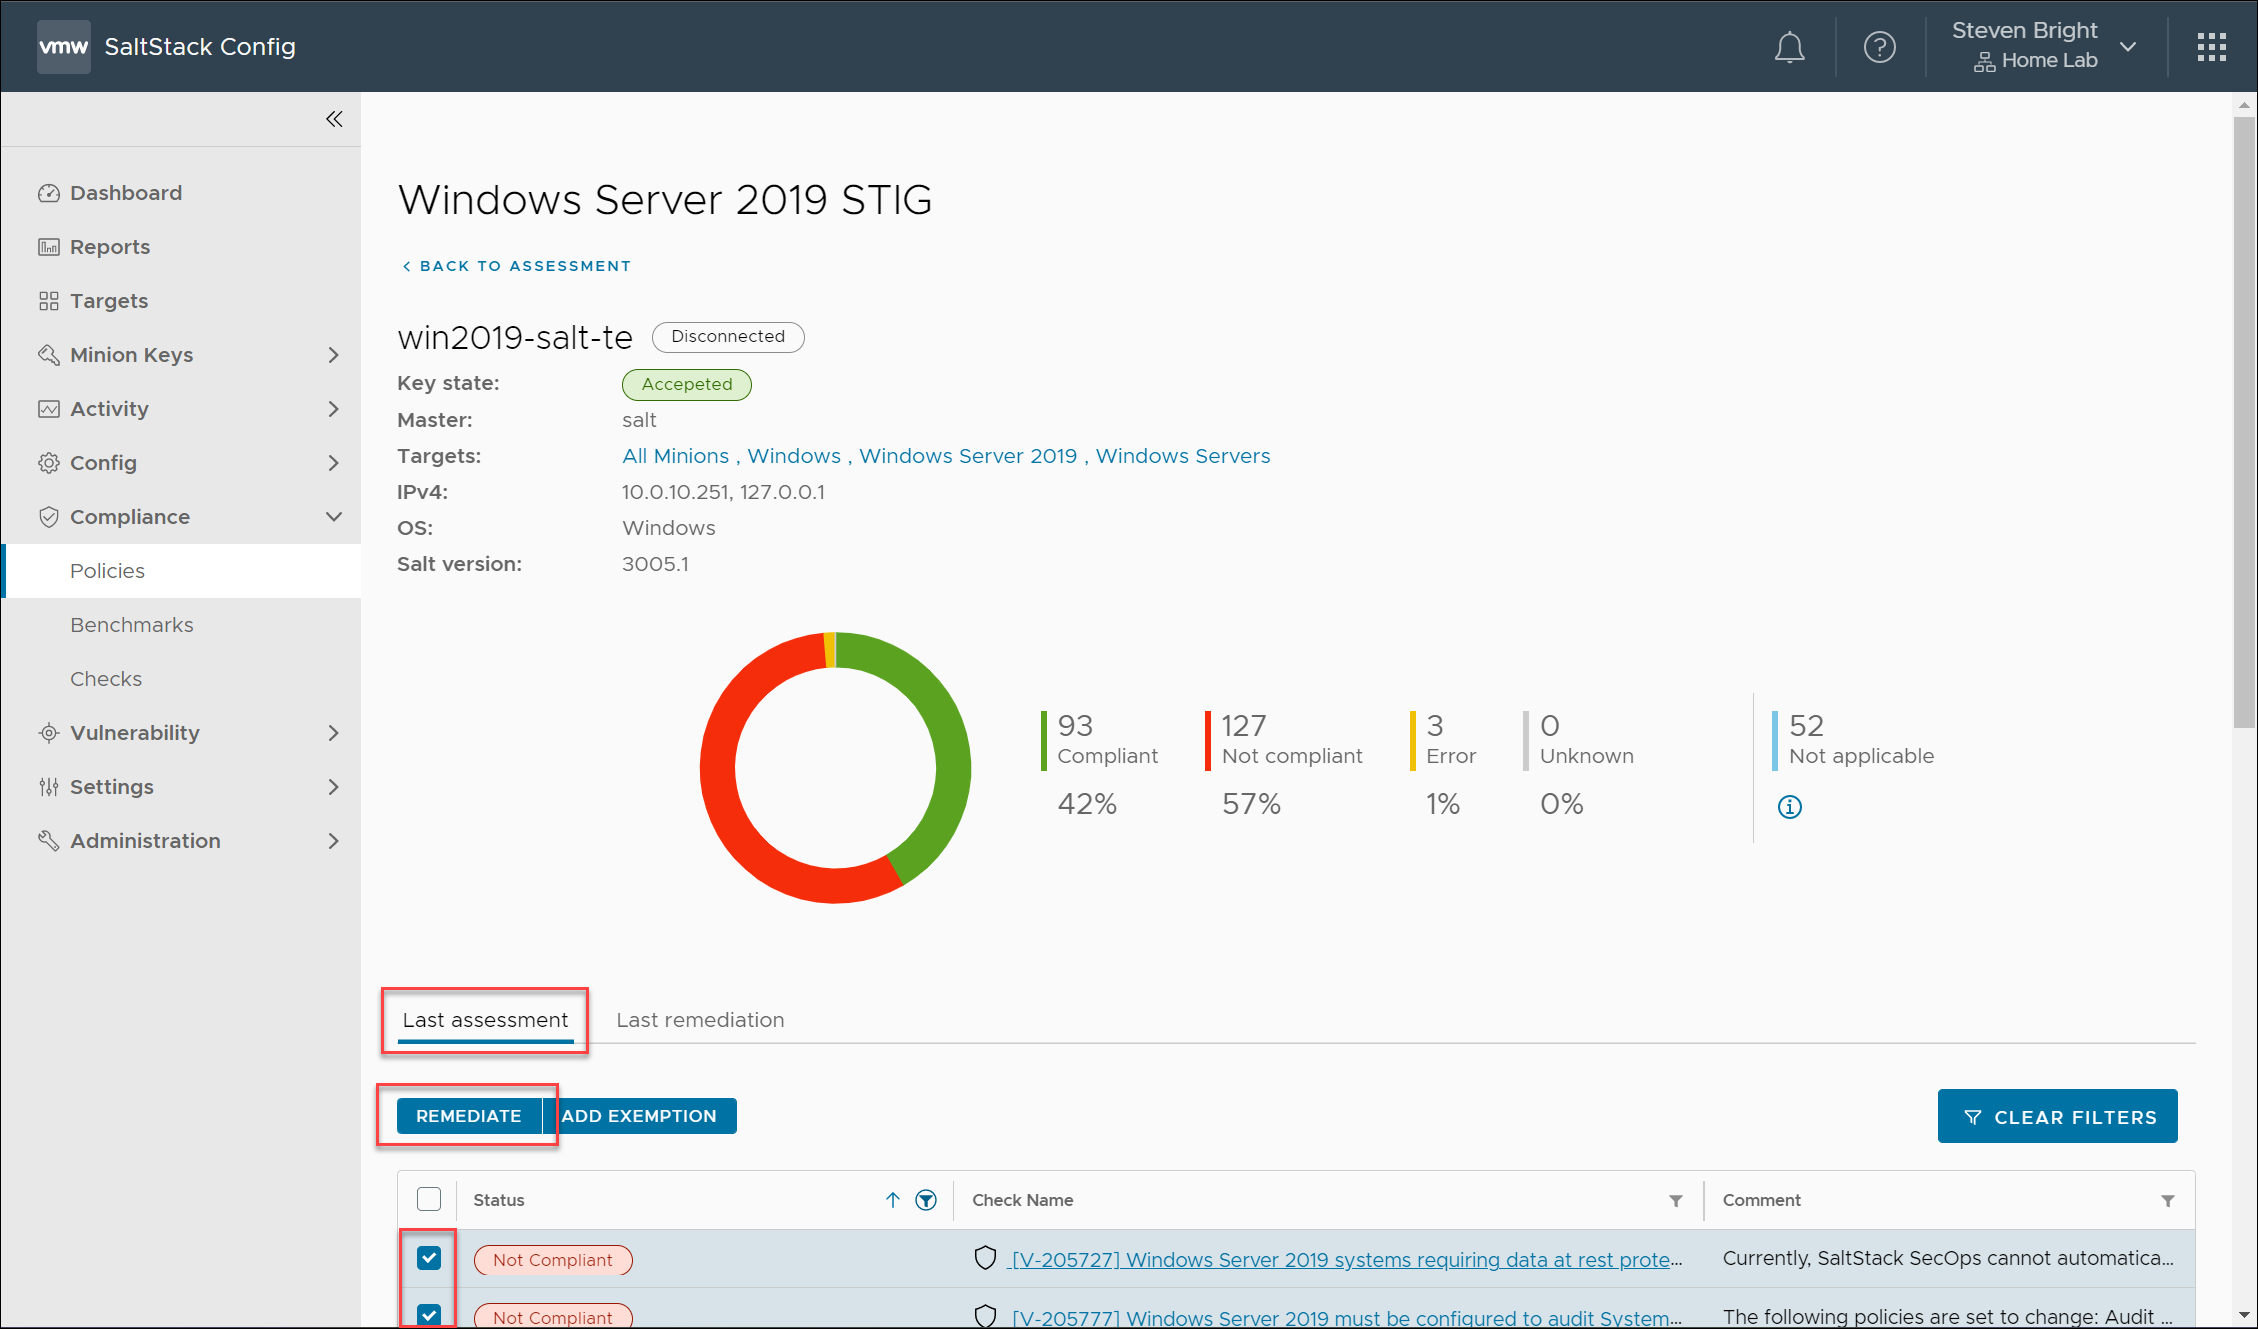This screenshot has height=1329, width=2258.
Task: Open Benchmarks under Compliance
Action: (x=132, y=625)
